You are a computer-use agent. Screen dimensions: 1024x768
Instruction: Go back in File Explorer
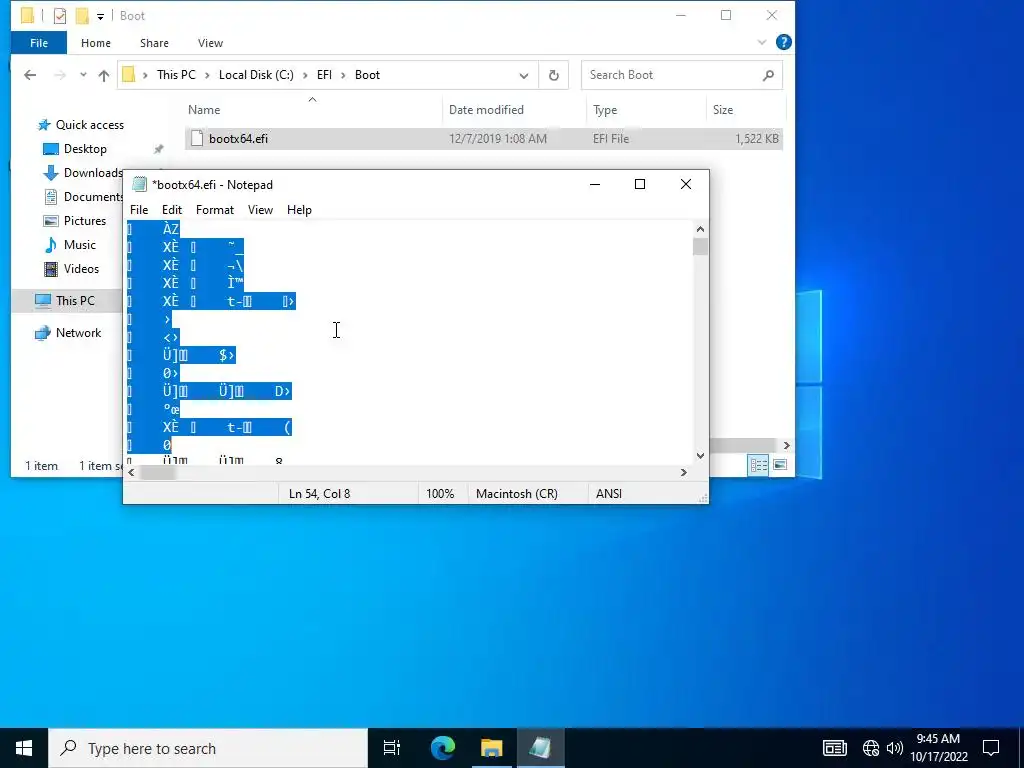(30, 75)
